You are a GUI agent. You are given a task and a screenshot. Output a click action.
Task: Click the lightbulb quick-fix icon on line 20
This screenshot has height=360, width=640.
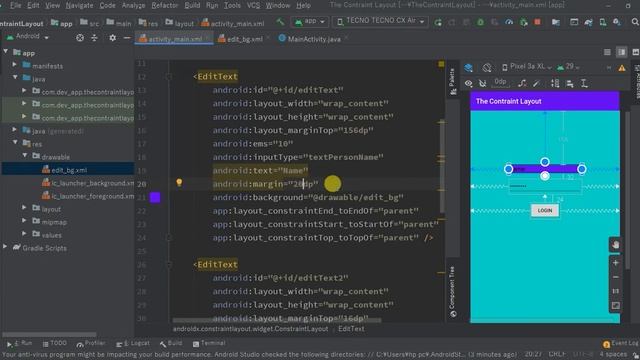tap(179, 183)
